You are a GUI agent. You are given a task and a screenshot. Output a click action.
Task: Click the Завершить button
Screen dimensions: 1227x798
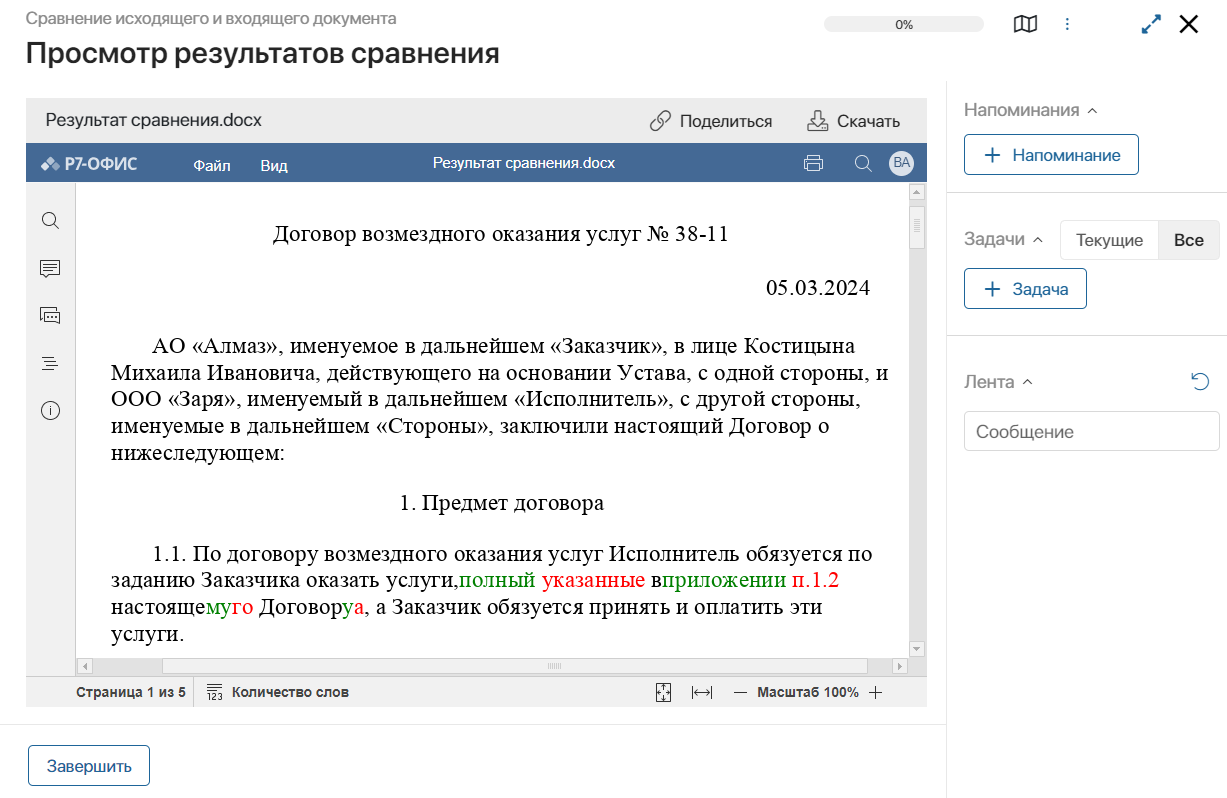click(88, 765)
